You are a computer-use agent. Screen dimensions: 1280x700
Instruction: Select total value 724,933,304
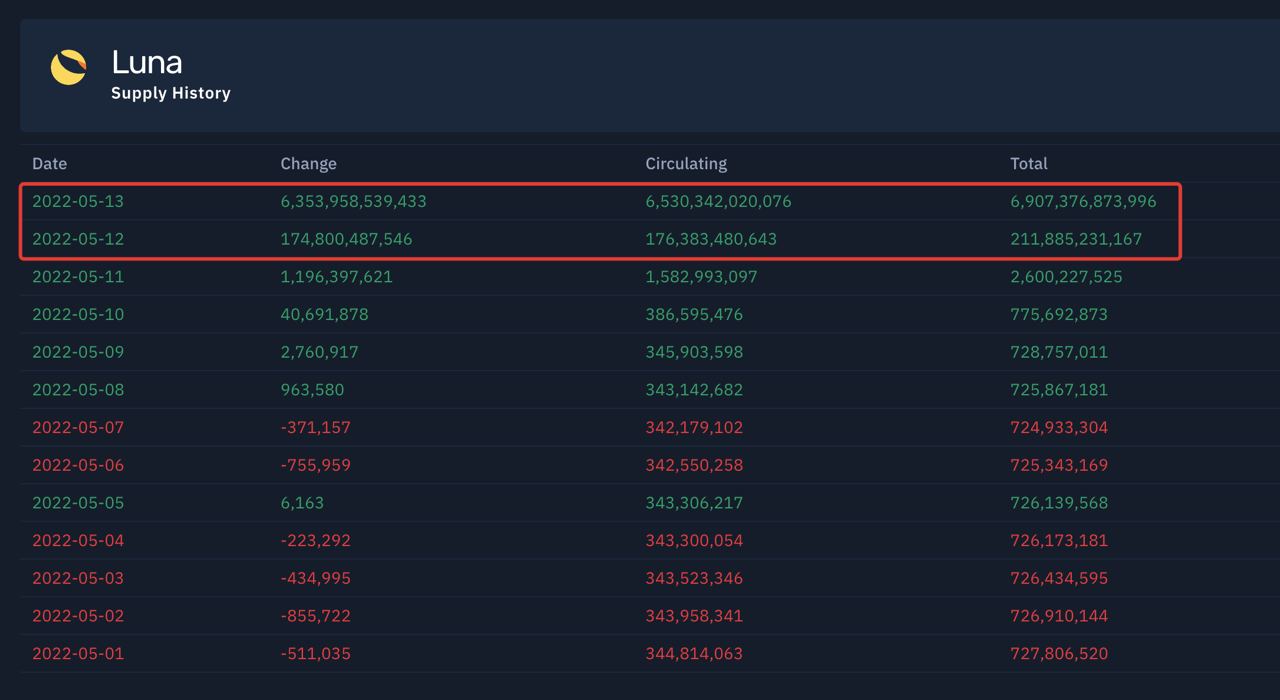(1059, 427)
